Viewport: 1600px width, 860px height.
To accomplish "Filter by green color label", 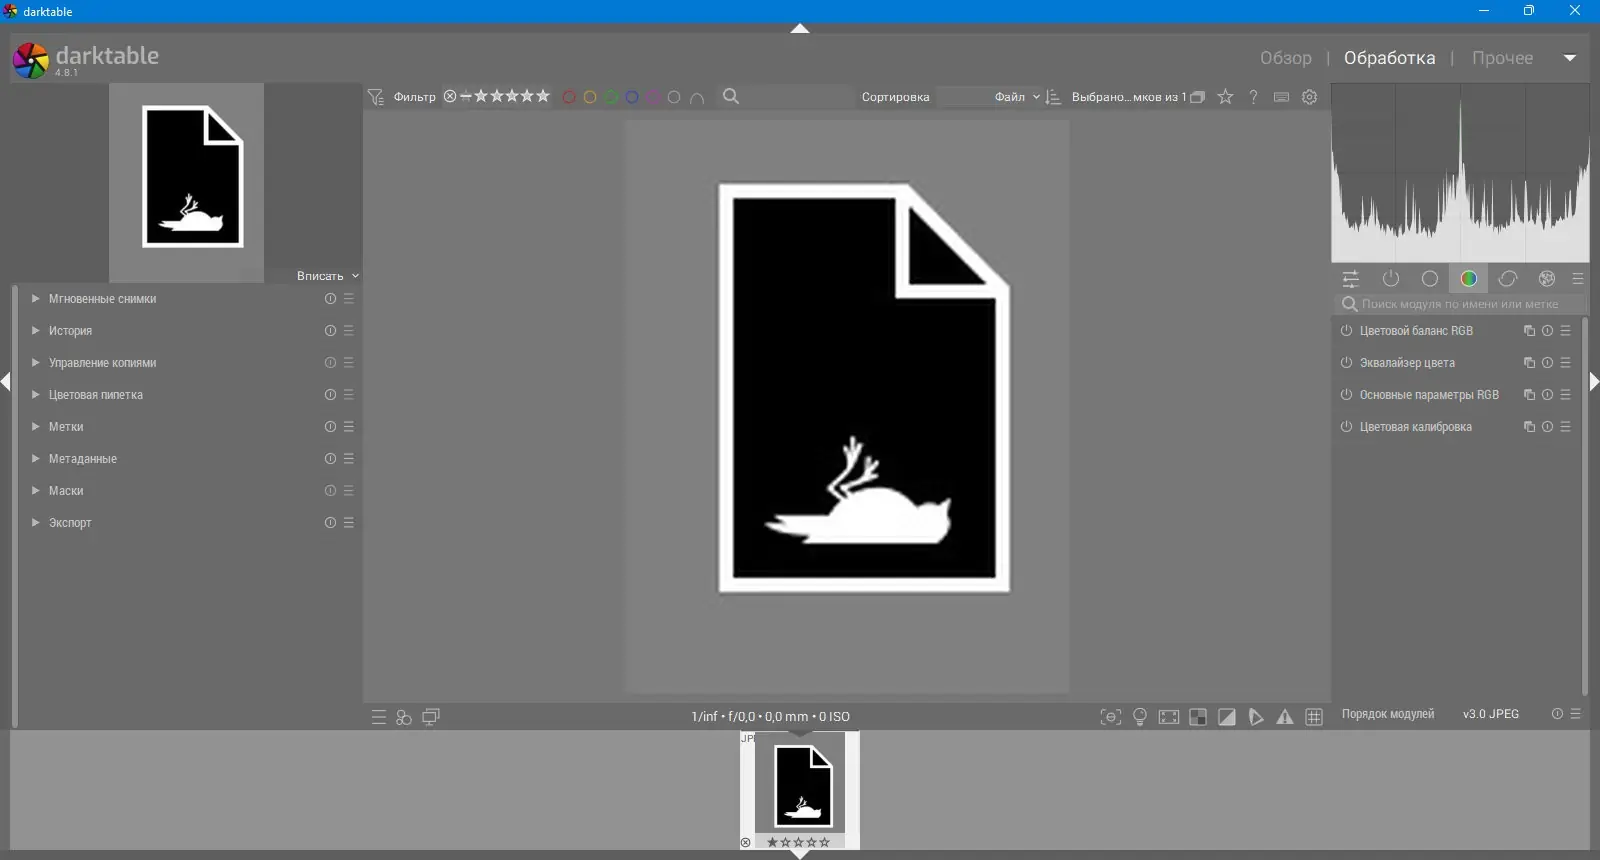I will pyautogui.click(x=611, y=97).
